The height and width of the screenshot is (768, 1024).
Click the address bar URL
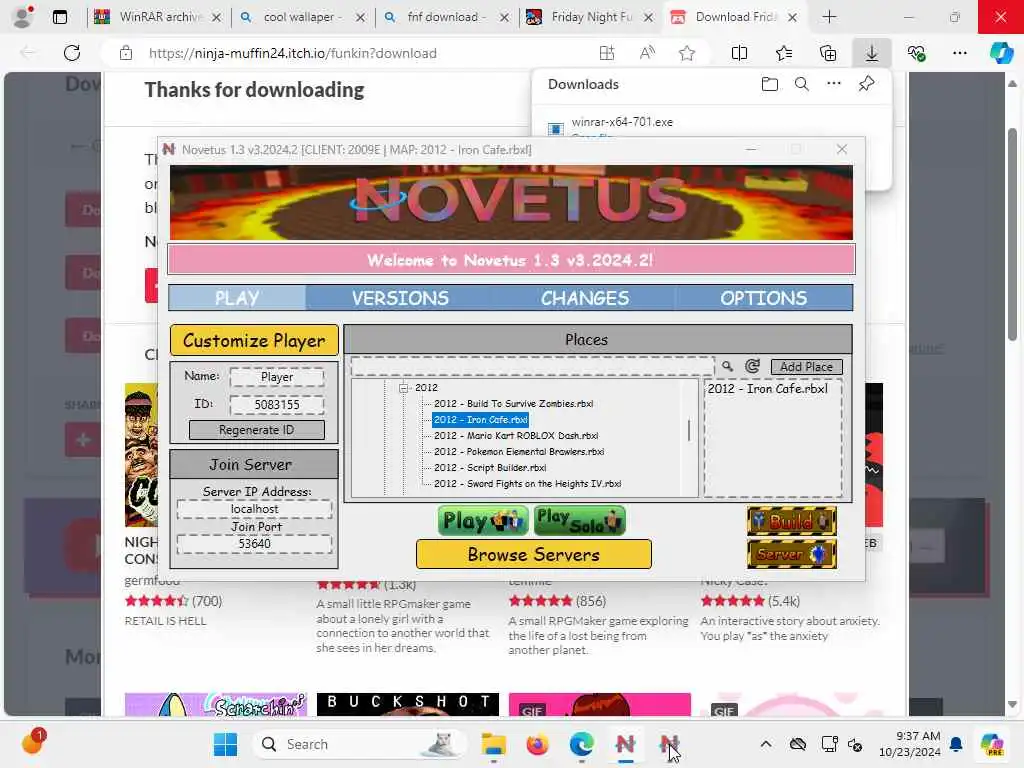(293, 53)
